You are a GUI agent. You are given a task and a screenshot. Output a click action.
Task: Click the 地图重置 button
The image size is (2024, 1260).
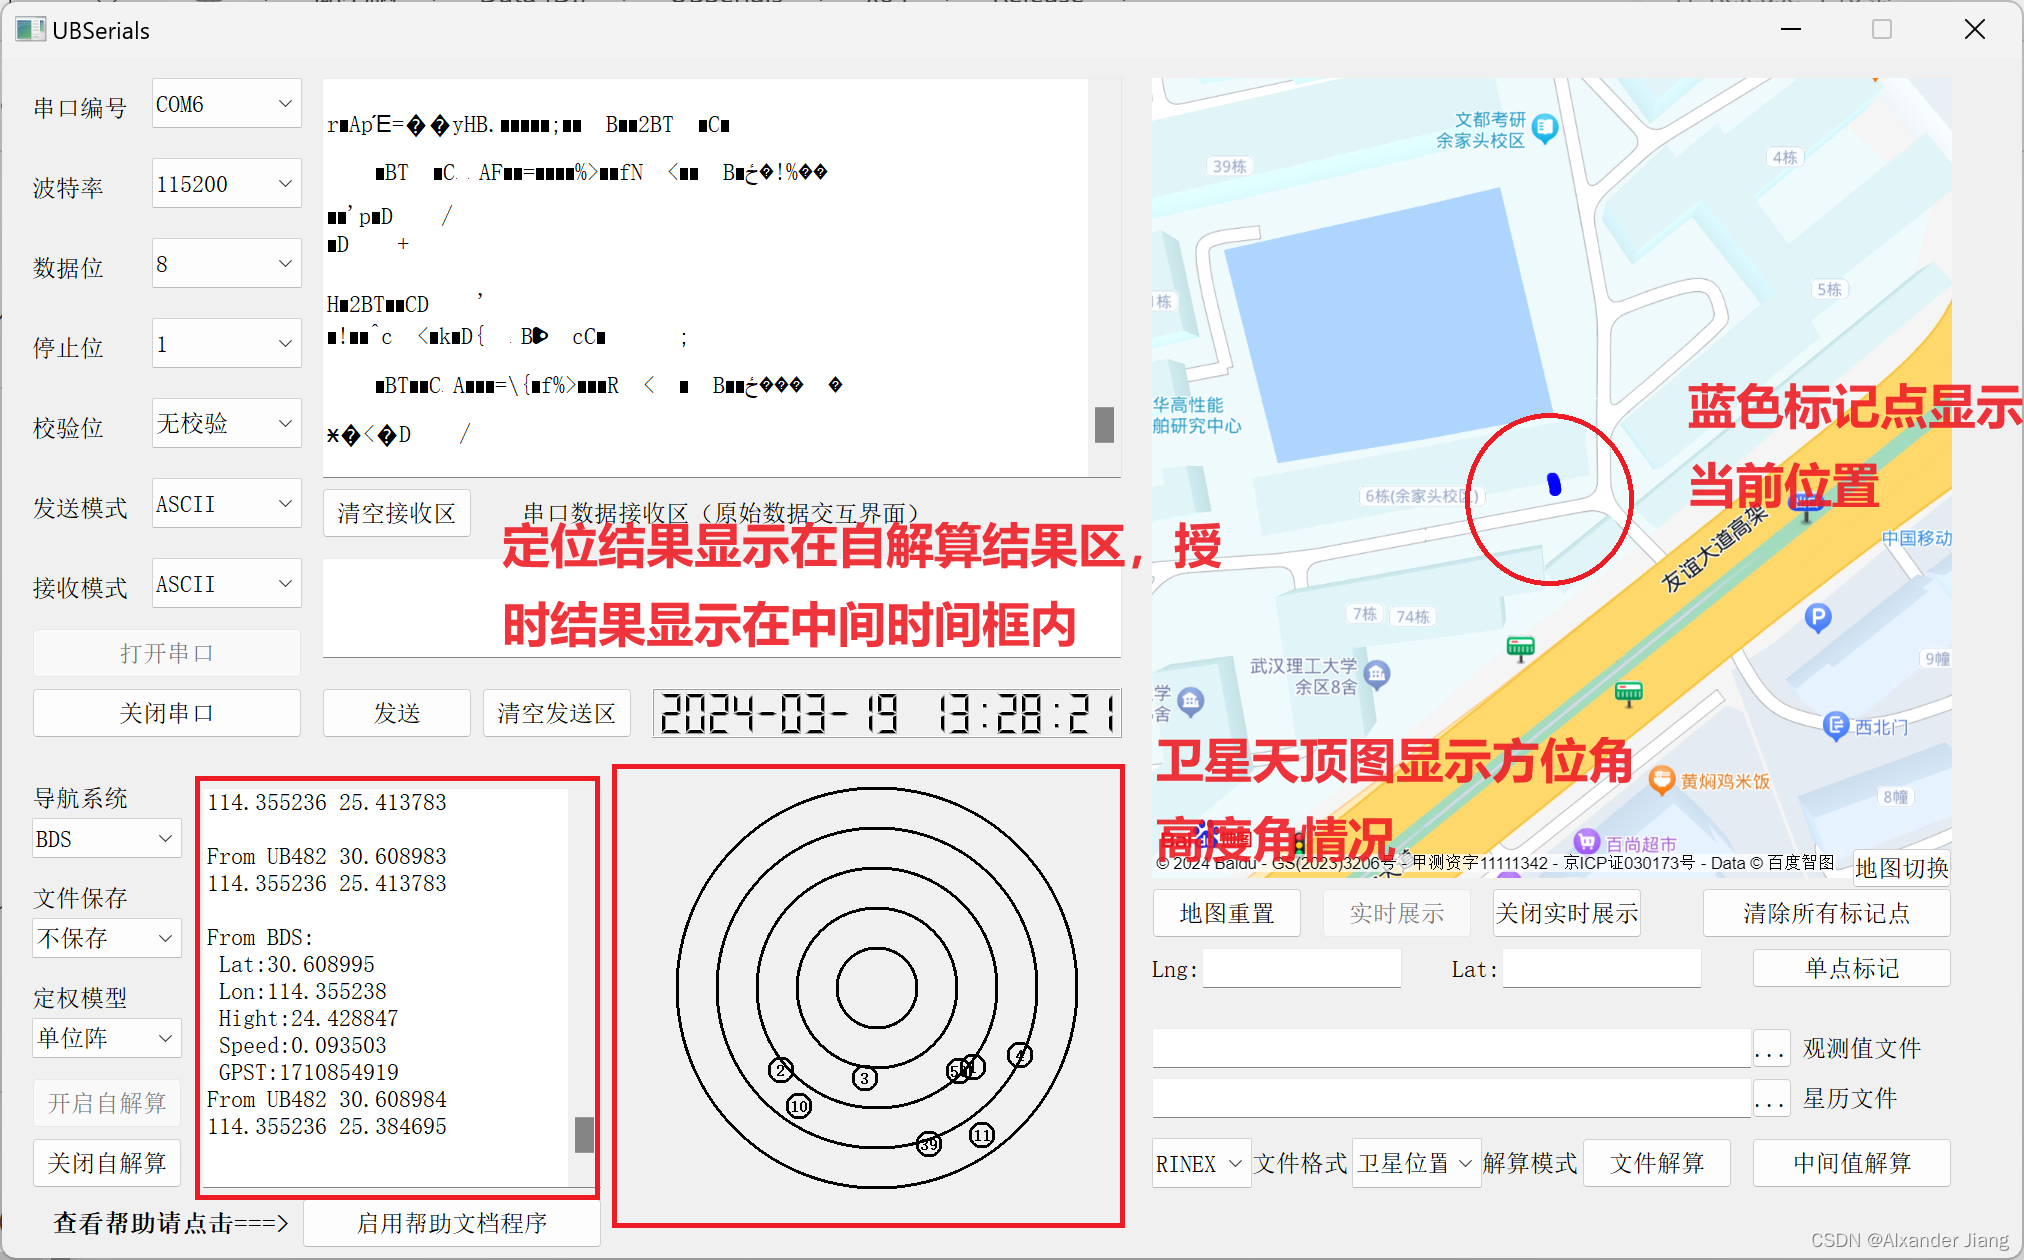[1227, 913]
